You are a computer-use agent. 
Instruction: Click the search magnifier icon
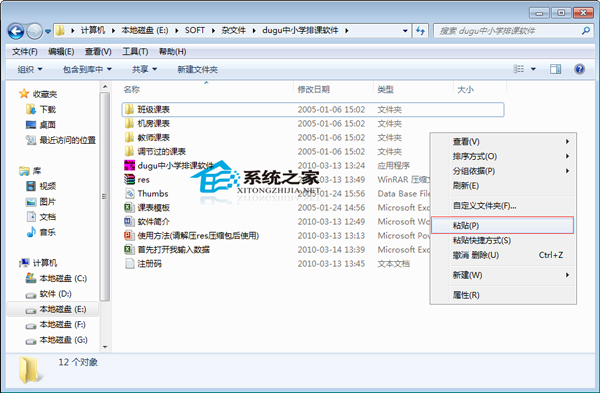pos(585,31)
